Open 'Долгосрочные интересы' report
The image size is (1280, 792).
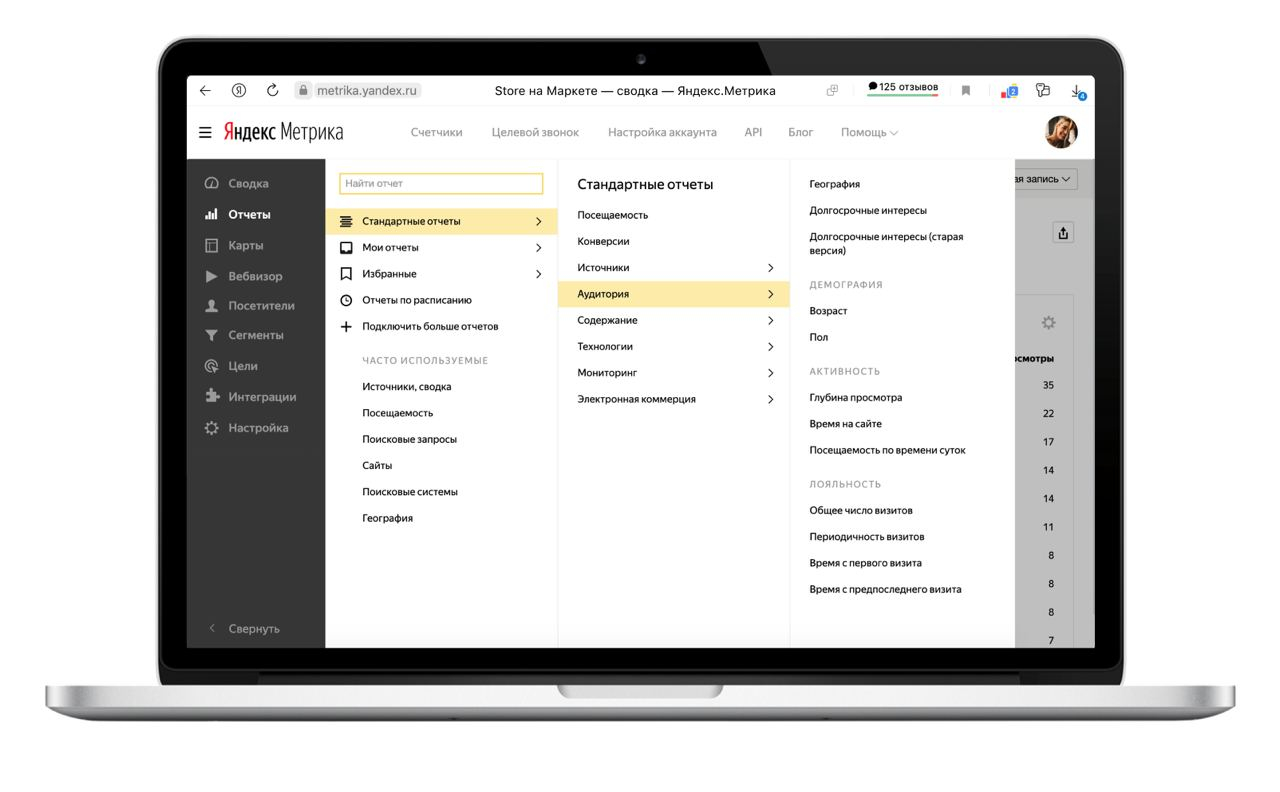pos(868,211)
